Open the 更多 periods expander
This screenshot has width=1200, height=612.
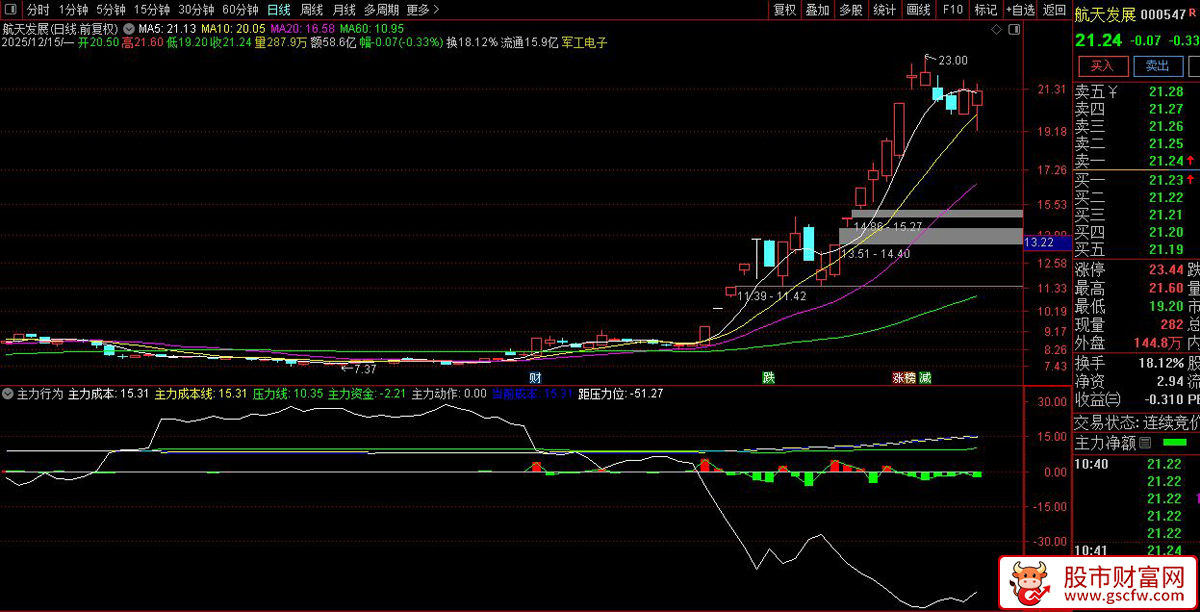(423, 10)
